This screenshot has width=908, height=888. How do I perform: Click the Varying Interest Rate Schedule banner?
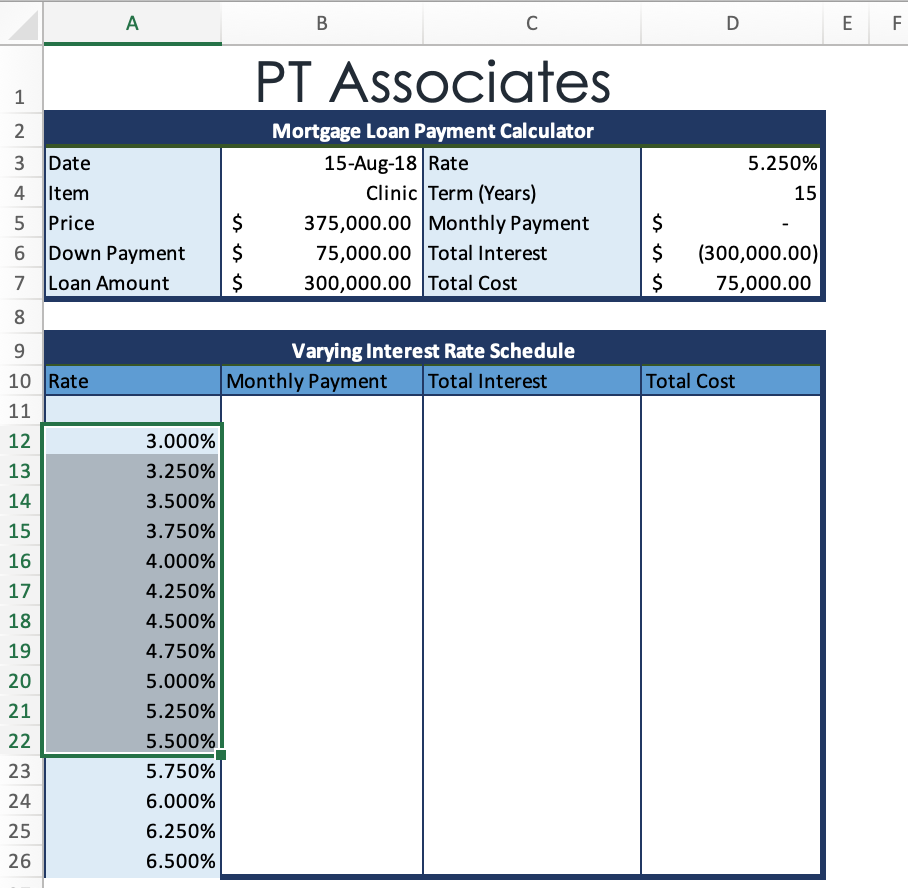(434, 351)
